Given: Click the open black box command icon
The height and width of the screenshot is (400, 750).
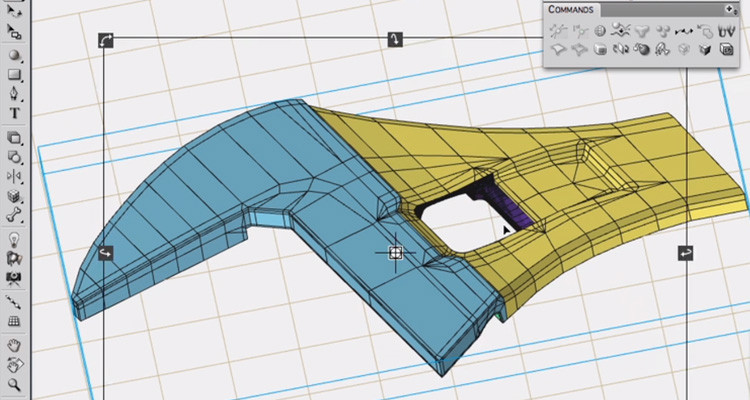Looking at the screenshot, I should [705, 49].
